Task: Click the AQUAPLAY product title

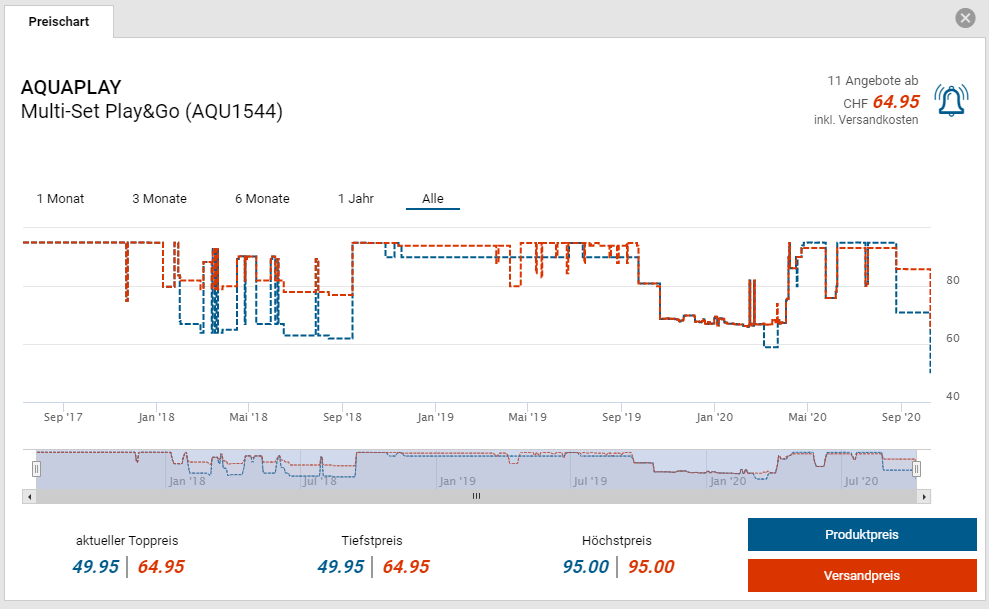Action: click(x=70, y=87)
